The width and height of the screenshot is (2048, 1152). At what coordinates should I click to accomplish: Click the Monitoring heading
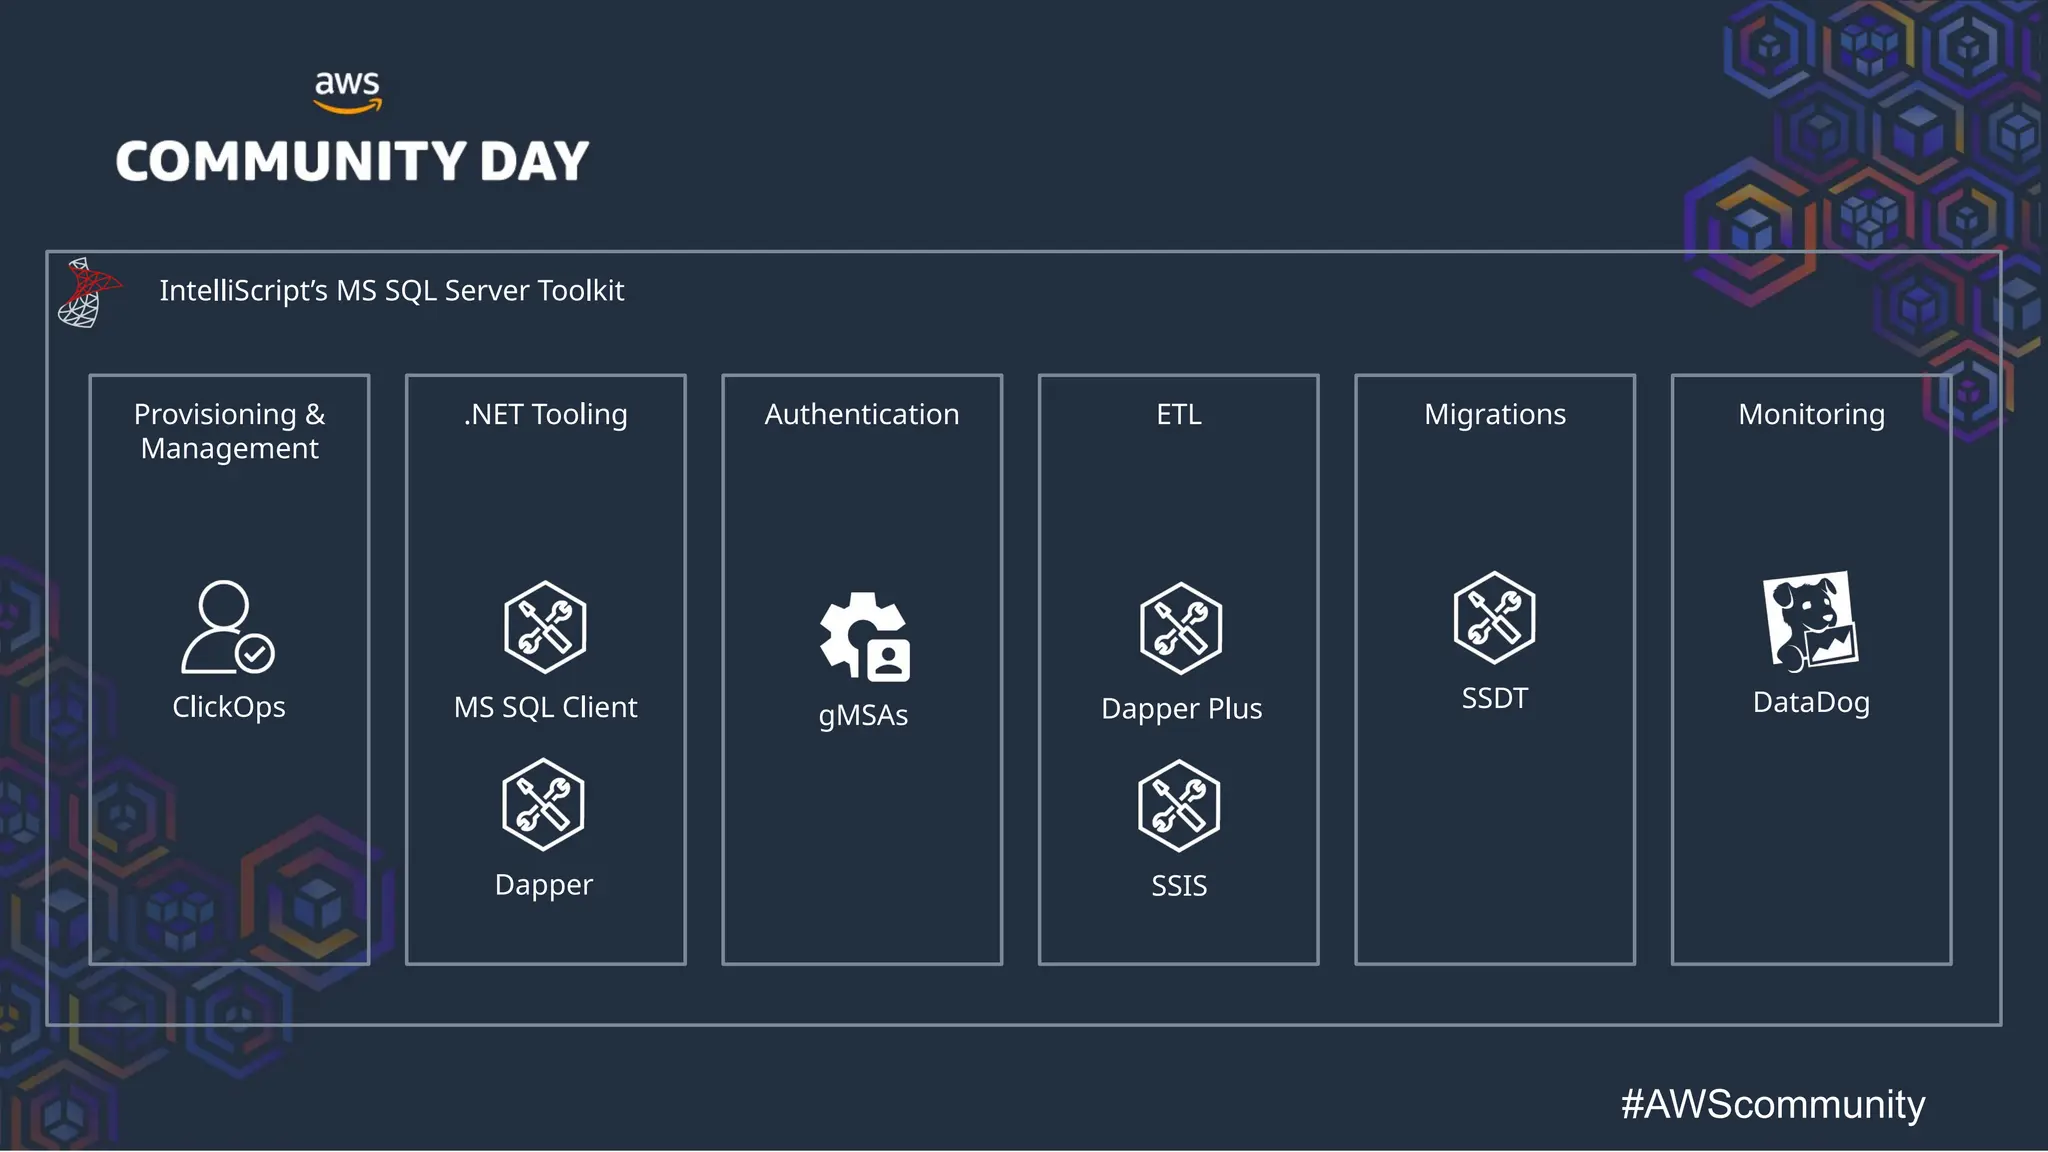click(1812, 414)
